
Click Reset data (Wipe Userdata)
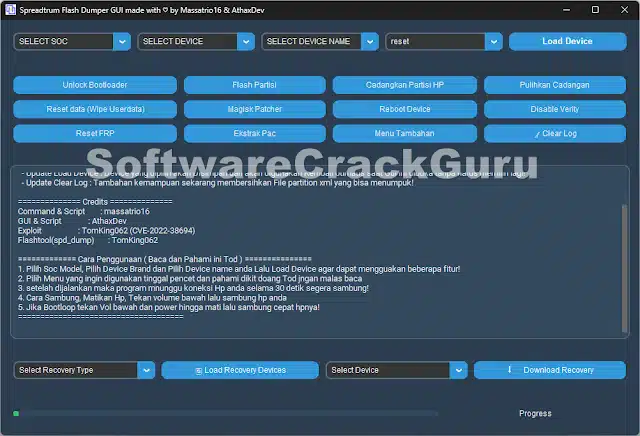95,109
